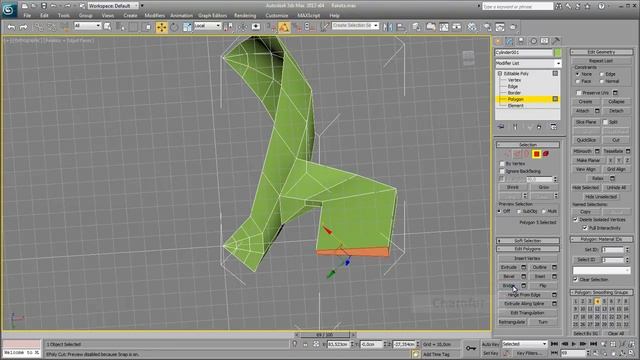Check the Preserve UVs option
This screenshot has height=360, width=640.
(579, 93)
